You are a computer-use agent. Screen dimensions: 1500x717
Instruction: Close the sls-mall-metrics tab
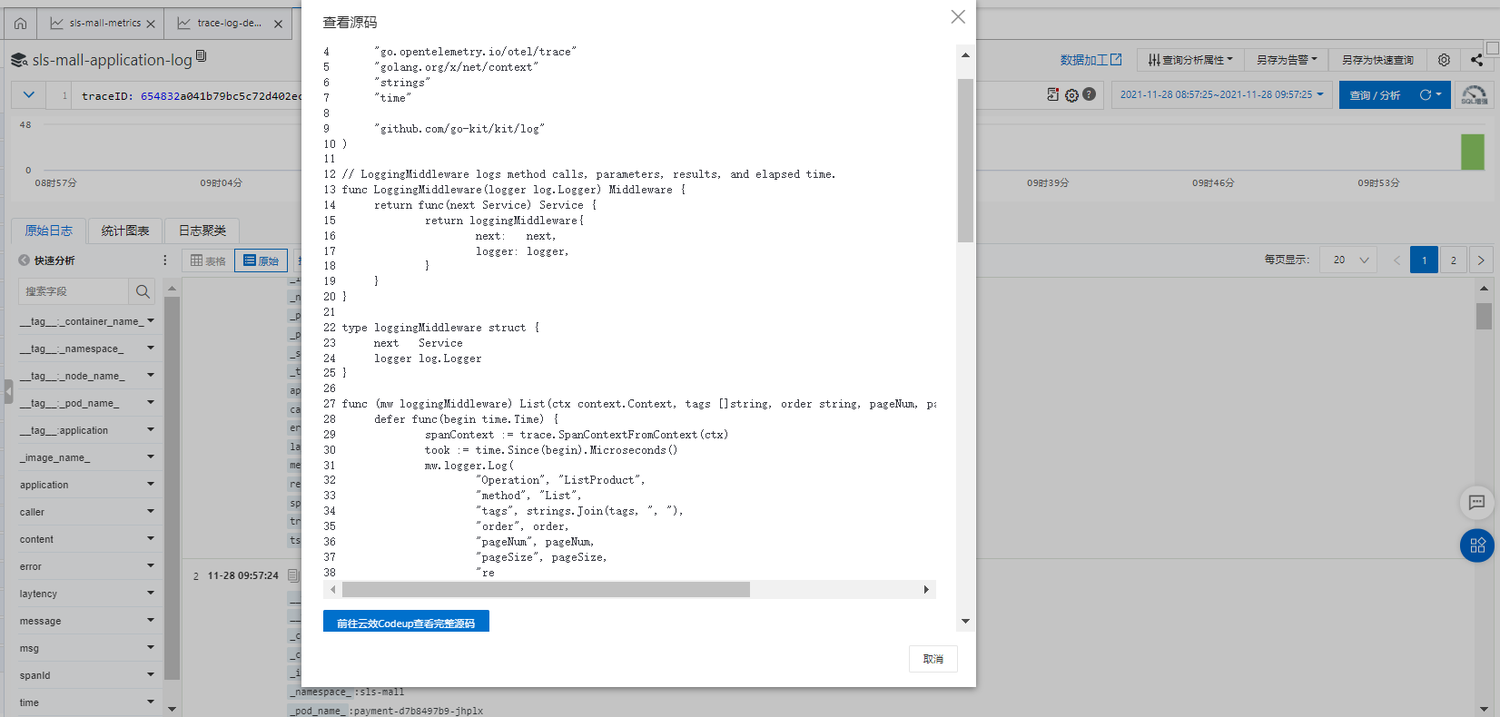(x=150, y=23)
